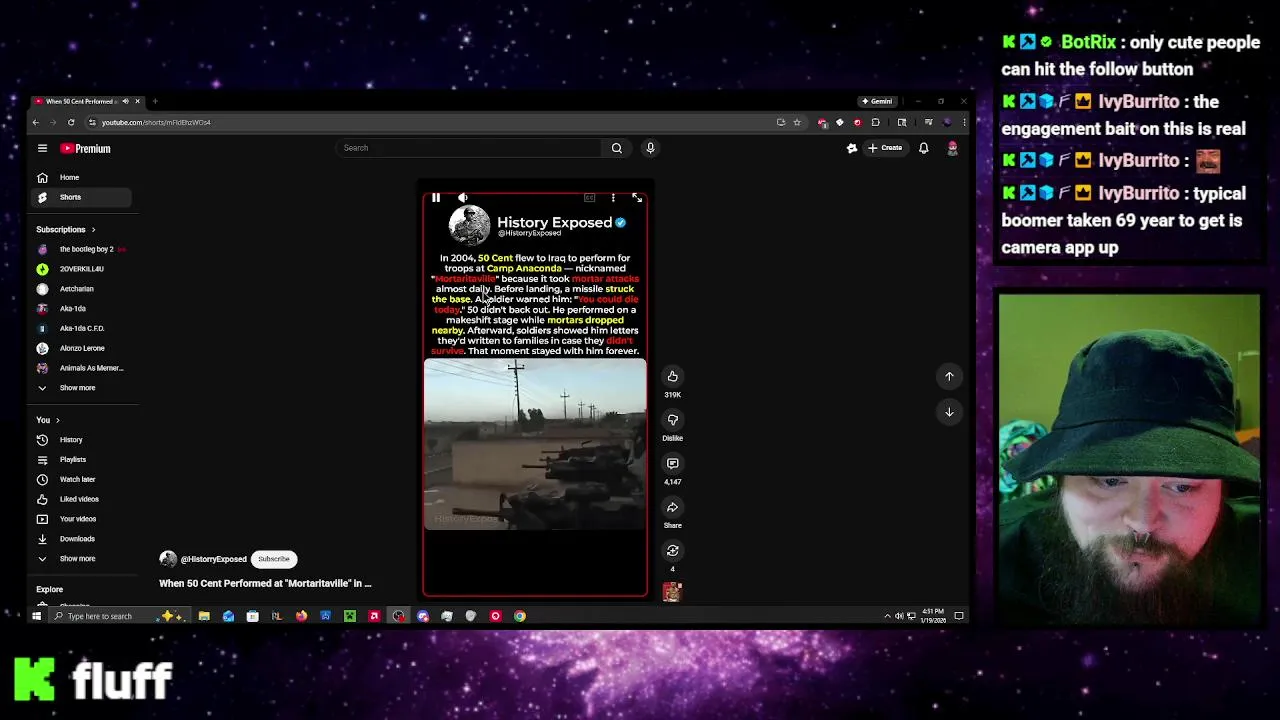Start voice search with microphone icon

point(650,148)
